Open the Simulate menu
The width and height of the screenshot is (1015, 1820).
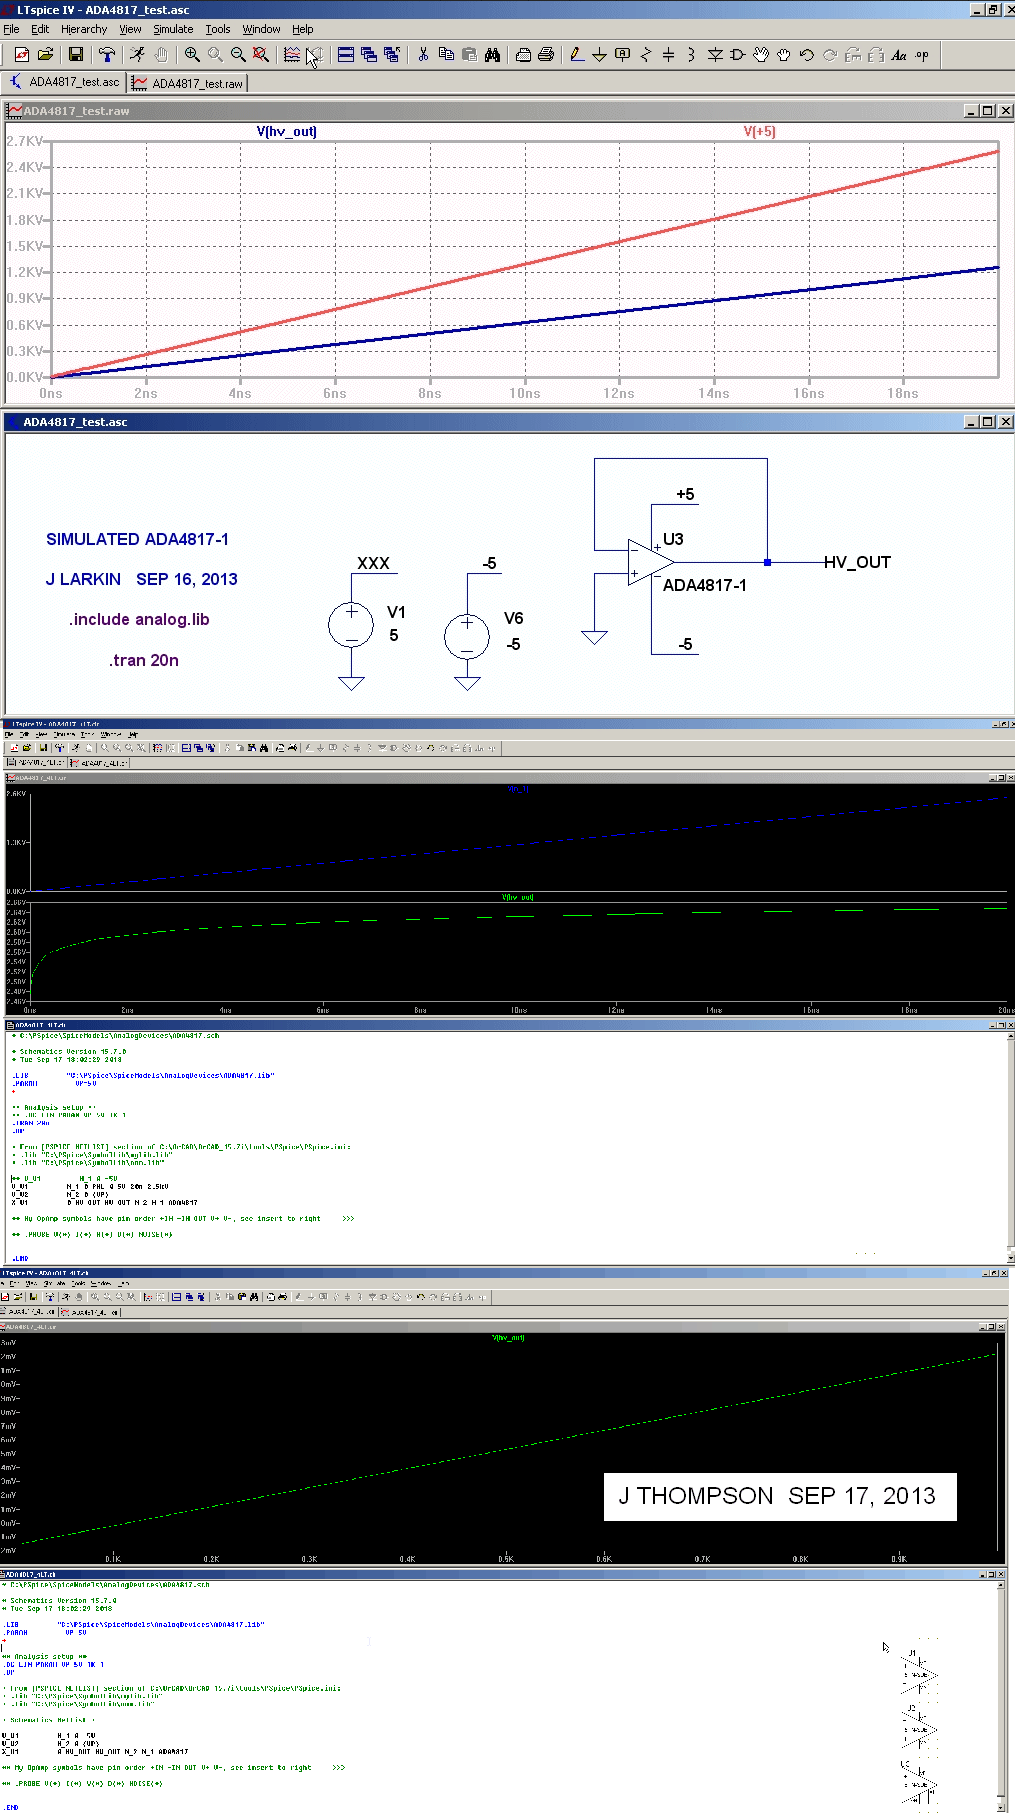coord(173,29)
